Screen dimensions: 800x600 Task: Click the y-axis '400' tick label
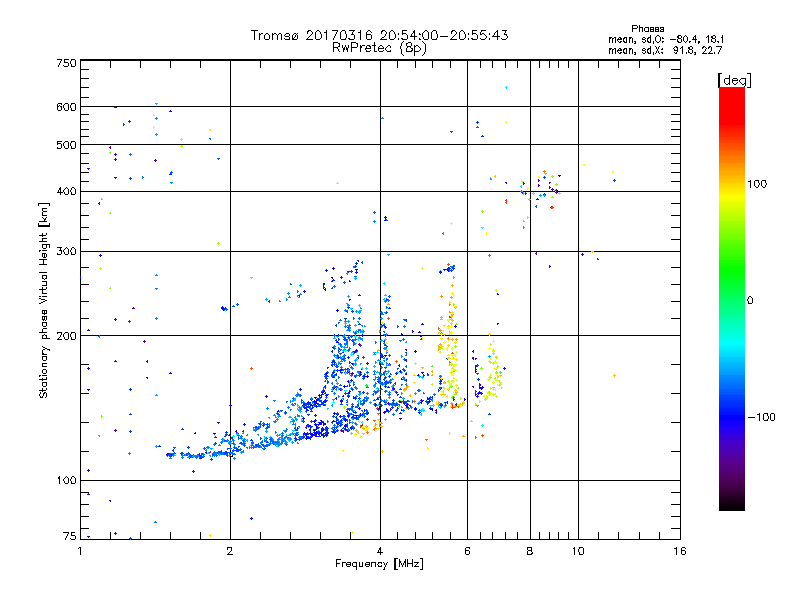[67, 192]
